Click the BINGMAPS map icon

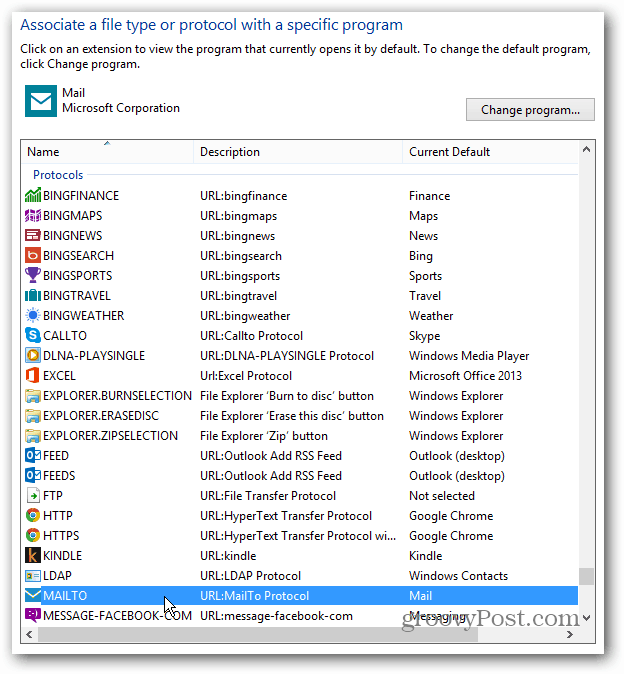tap(33, 215)
